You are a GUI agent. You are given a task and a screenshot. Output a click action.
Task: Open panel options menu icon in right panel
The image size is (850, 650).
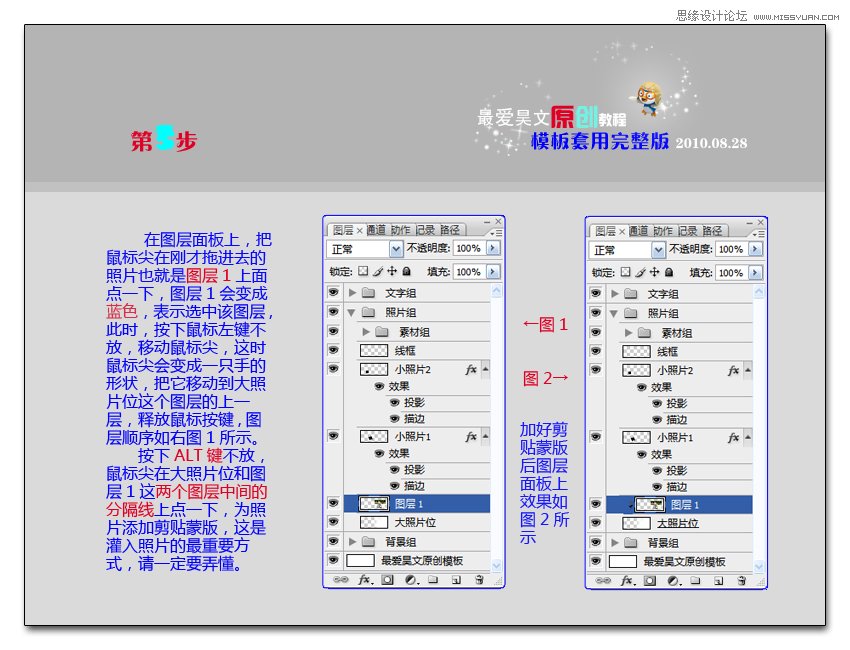(758, 234)
